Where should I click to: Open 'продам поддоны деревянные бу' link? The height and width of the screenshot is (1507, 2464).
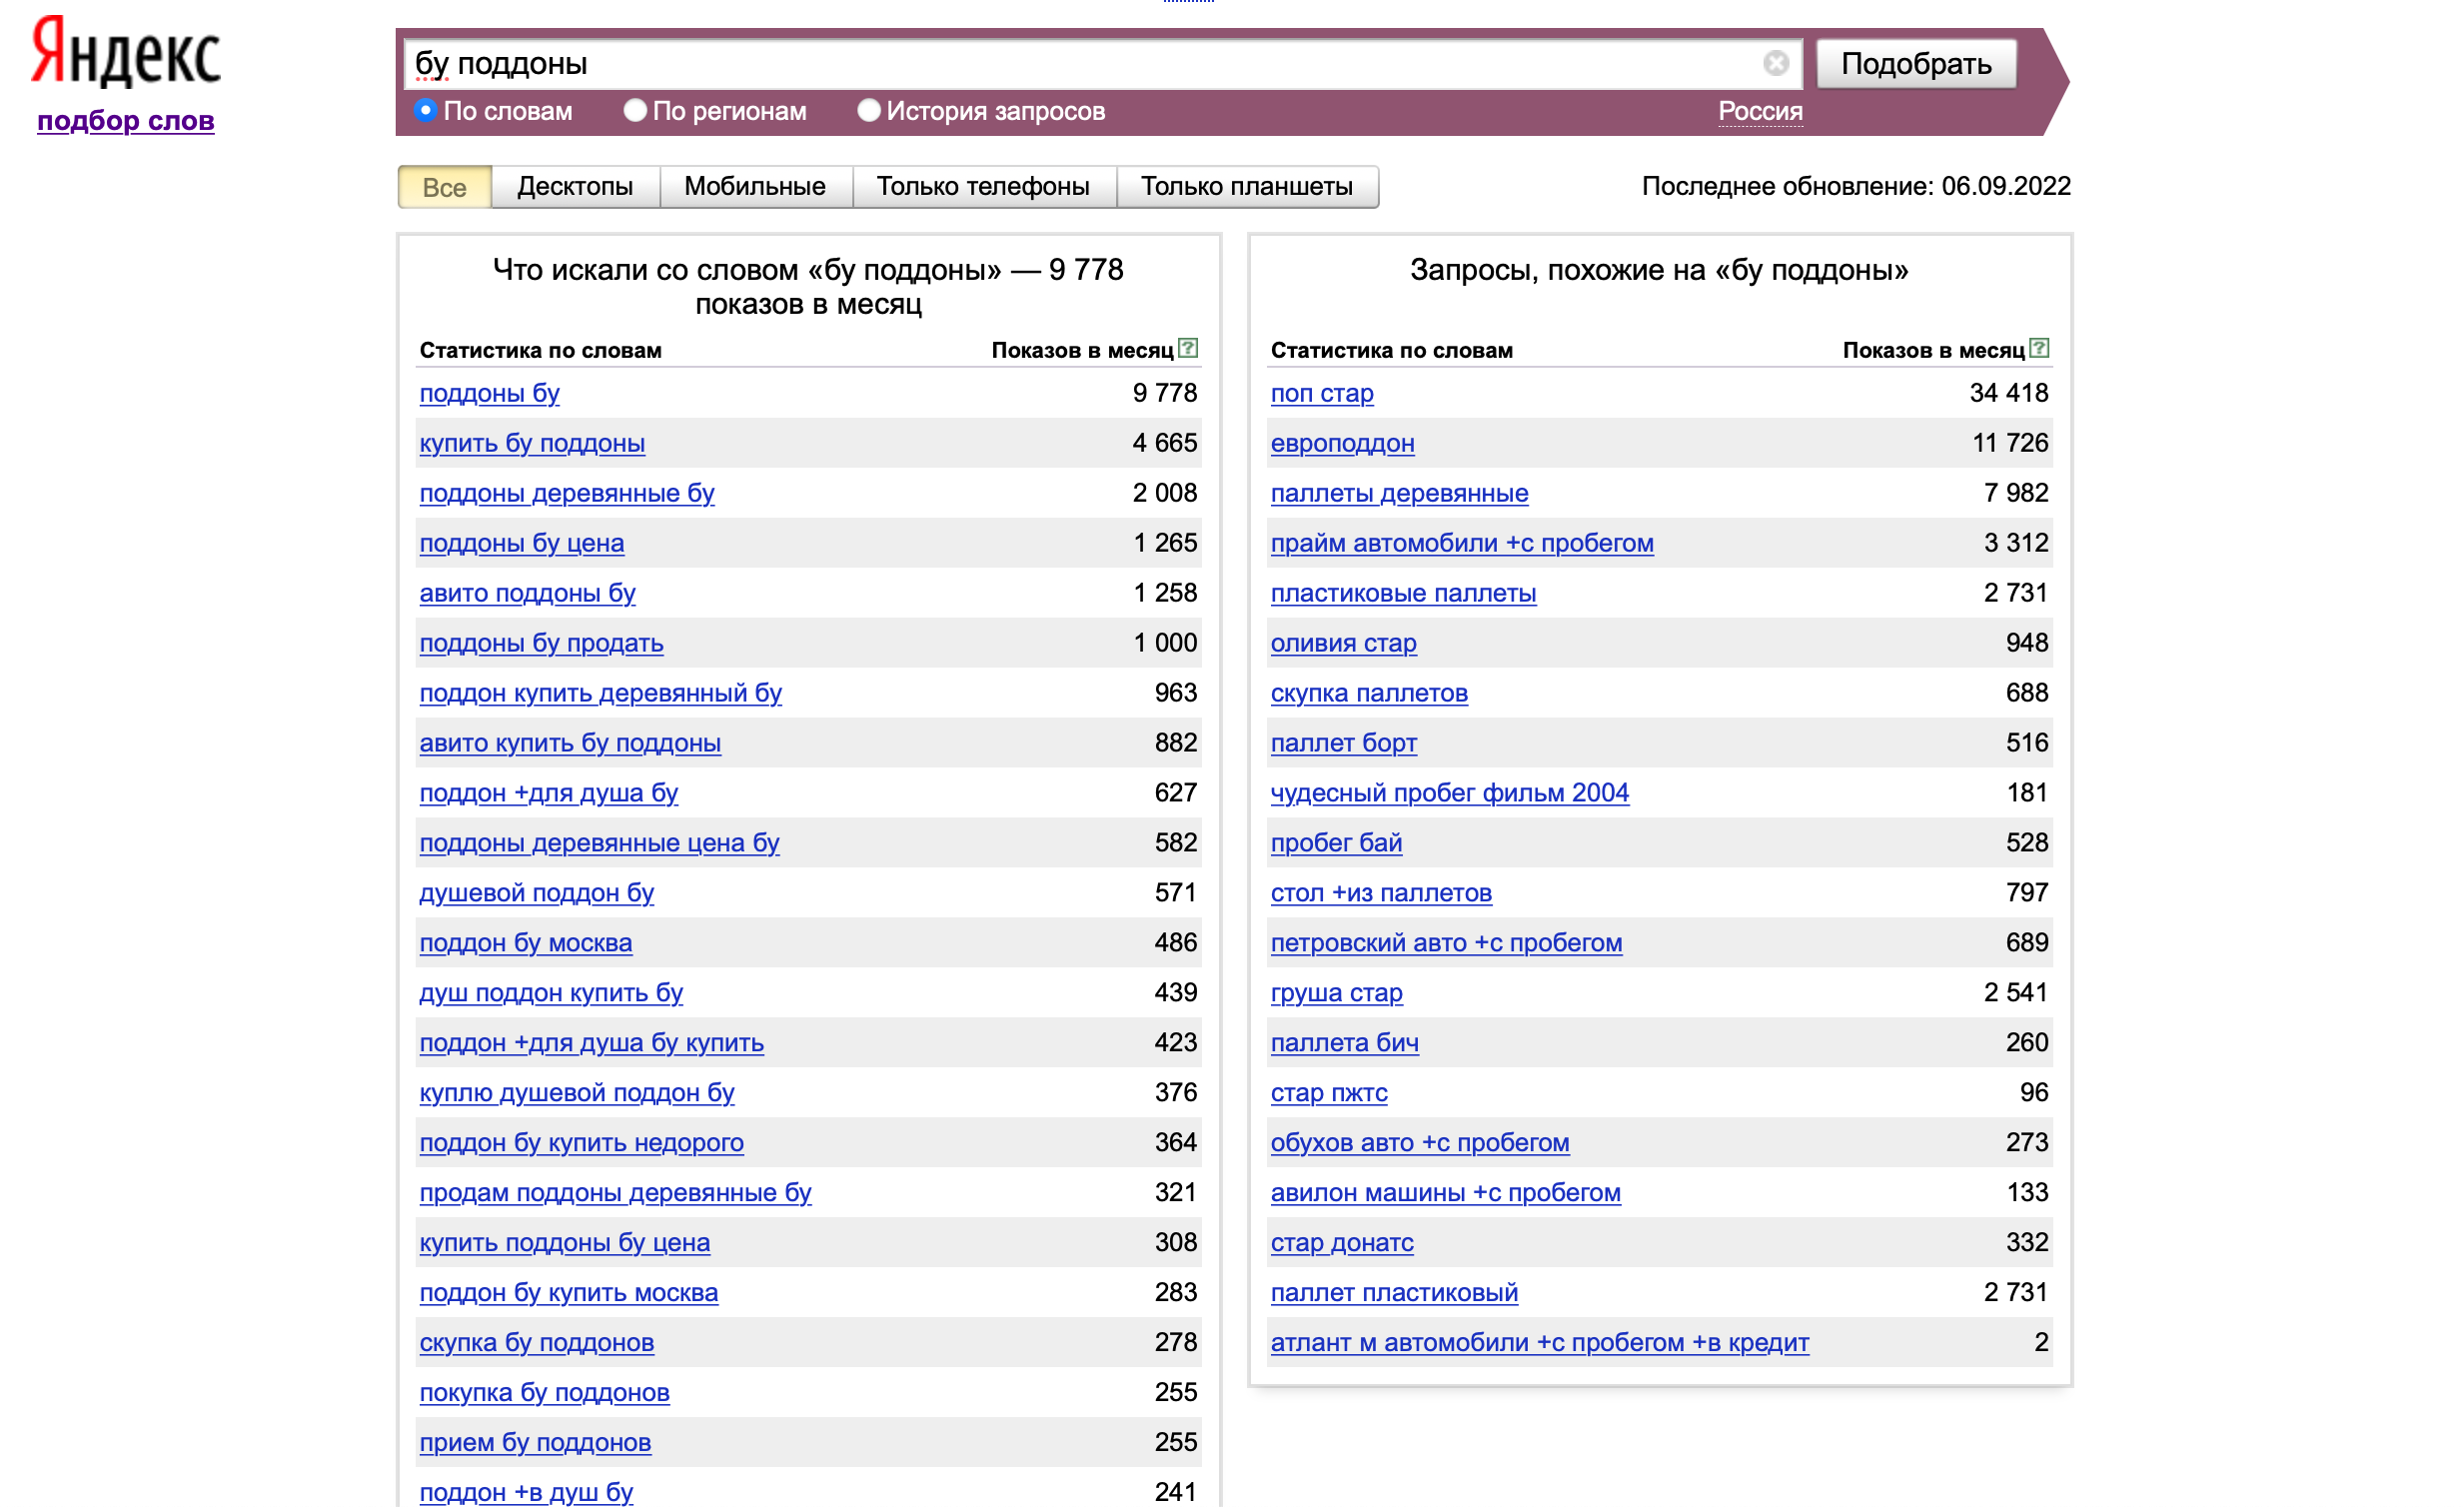pyautogui.click(x=615, y=1193)
